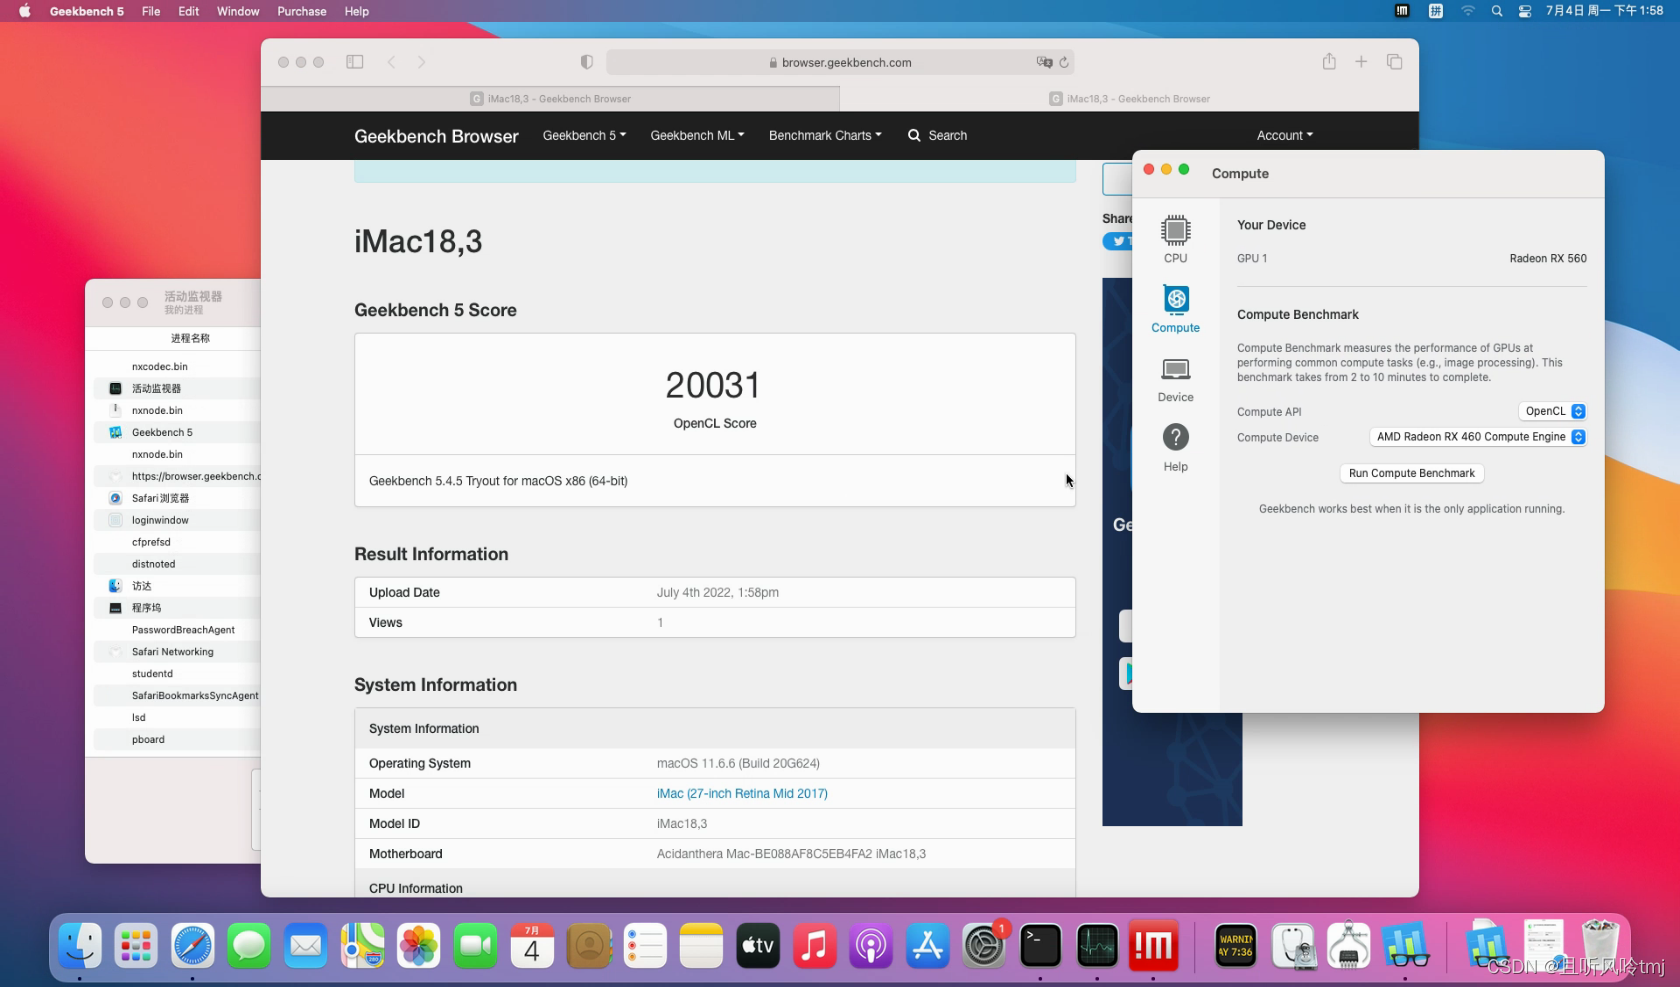The width and height of the screenshot is (1680, 987).
Task: Open Terminal from the Dock
Action: tap(1041, 945)
